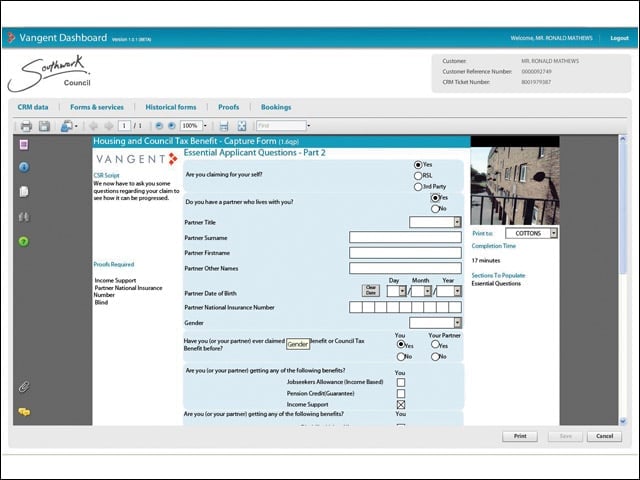Open the Year dropdown for partner birth date
640x480 pixels.
point(458,291)
